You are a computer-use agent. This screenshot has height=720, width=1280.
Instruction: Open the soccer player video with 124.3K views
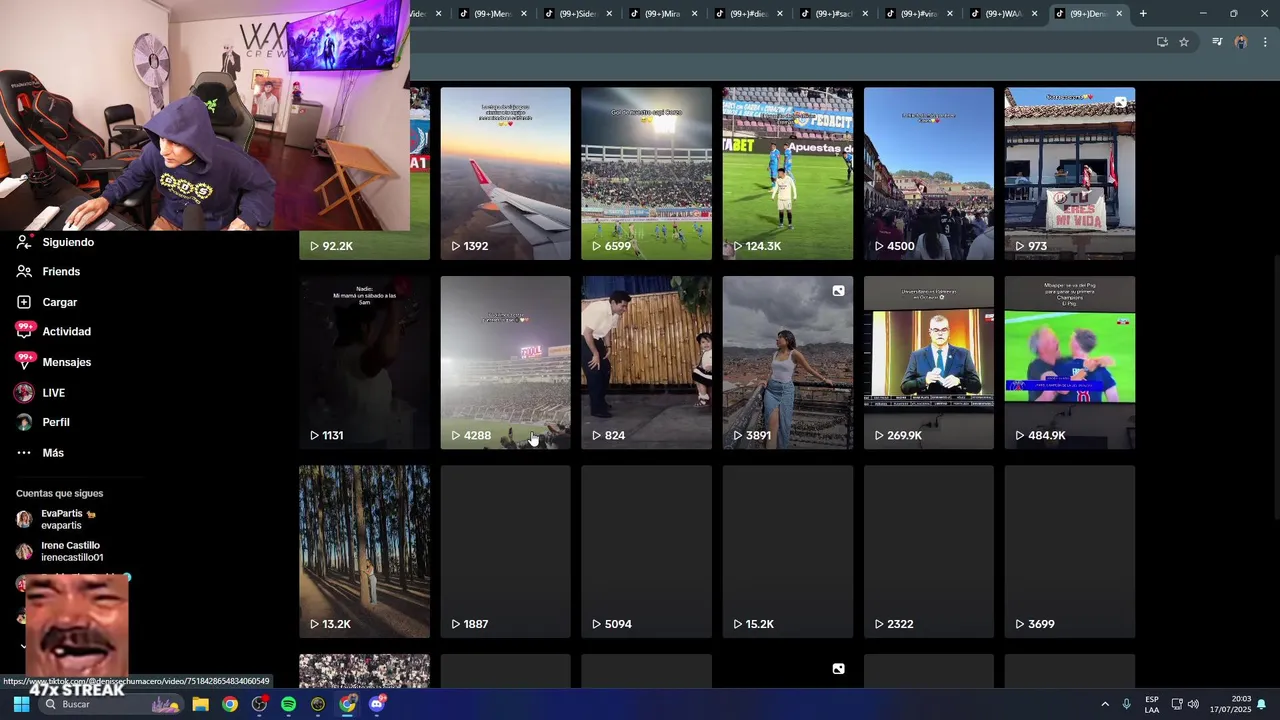(x=788, y=173)
